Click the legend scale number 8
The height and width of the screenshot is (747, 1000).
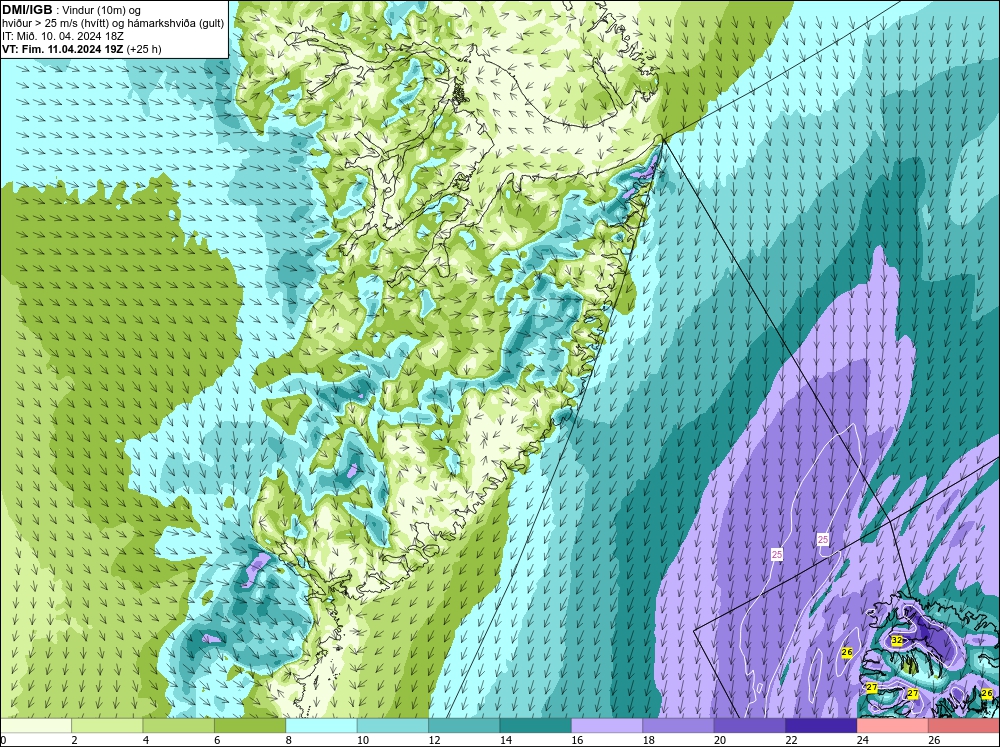coord(289,740)
